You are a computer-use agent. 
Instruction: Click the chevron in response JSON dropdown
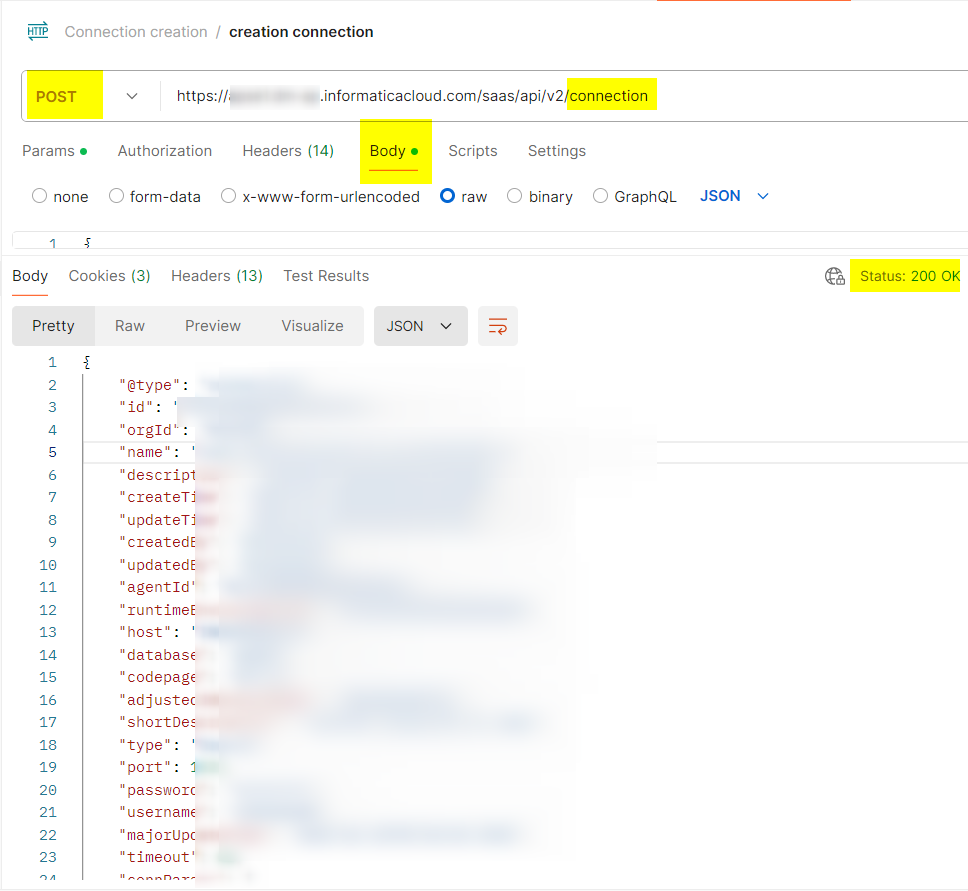coord(446,326)
